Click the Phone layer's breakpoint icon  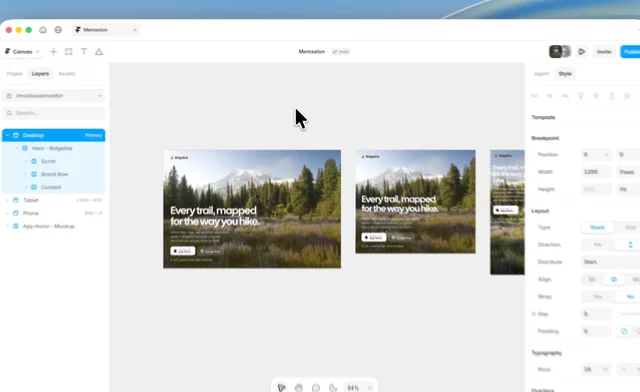(16, 213)
